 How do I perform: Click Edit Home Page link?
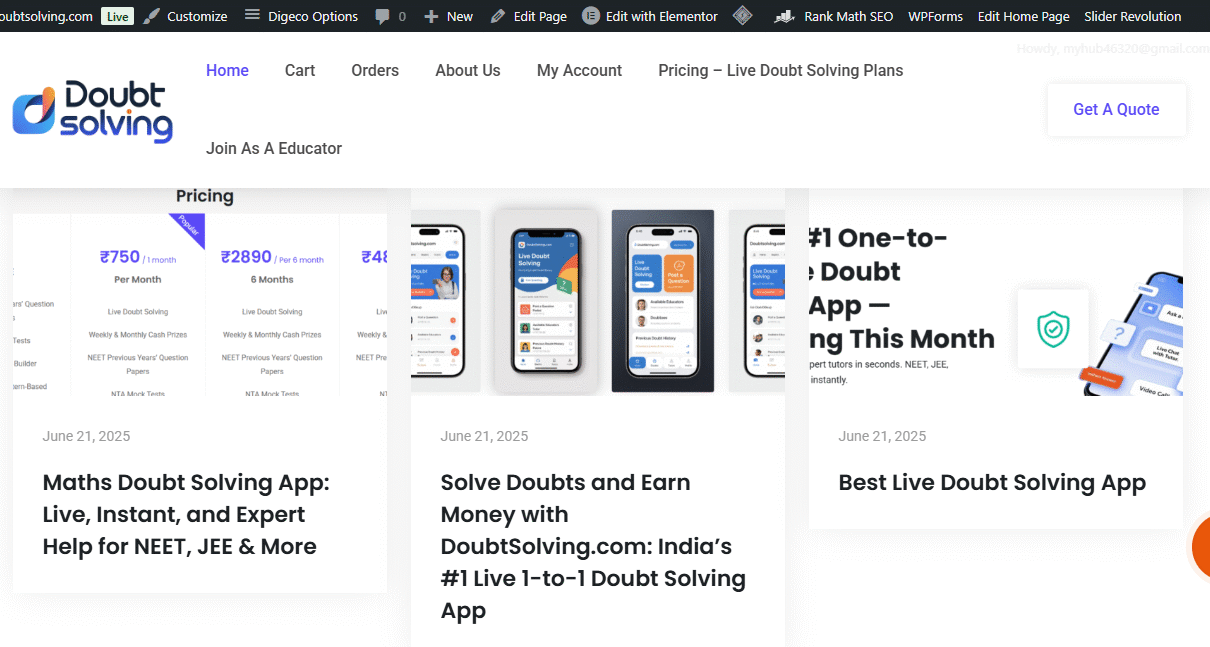coord(1023,16)
